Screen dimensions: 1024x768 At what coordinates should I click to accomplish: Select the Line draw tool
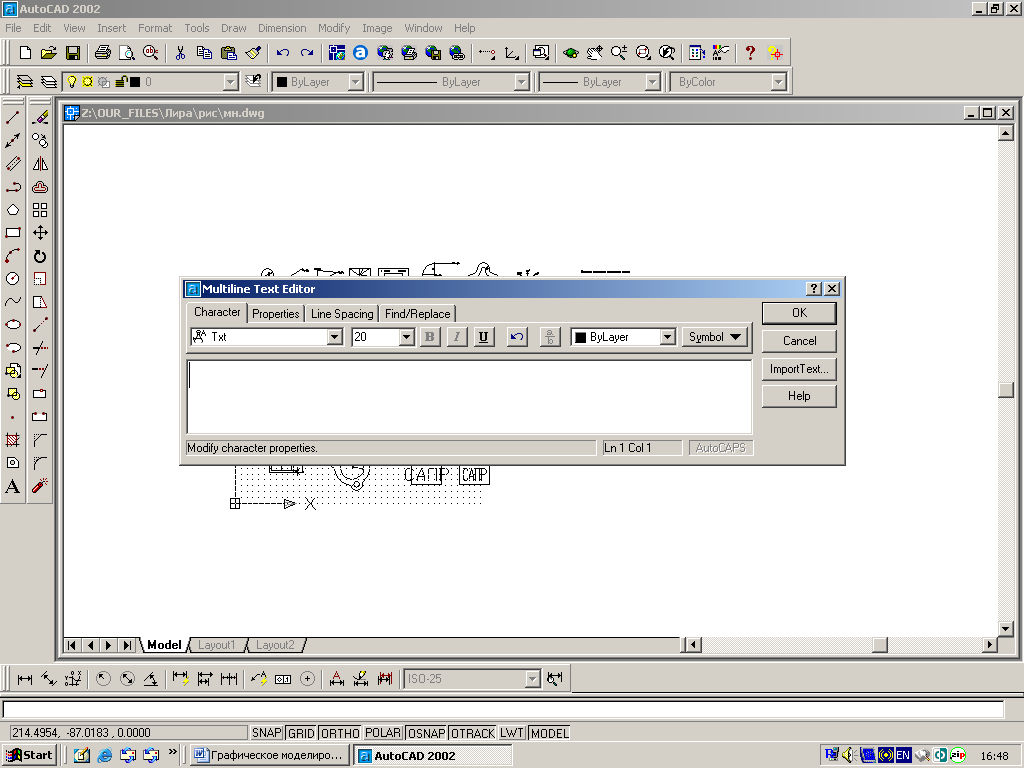[12, 118]
